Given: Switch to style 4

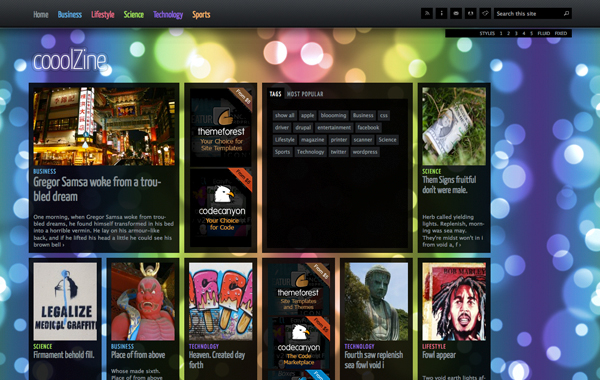Looking at the screenshot, I should (x=524, y=33).
